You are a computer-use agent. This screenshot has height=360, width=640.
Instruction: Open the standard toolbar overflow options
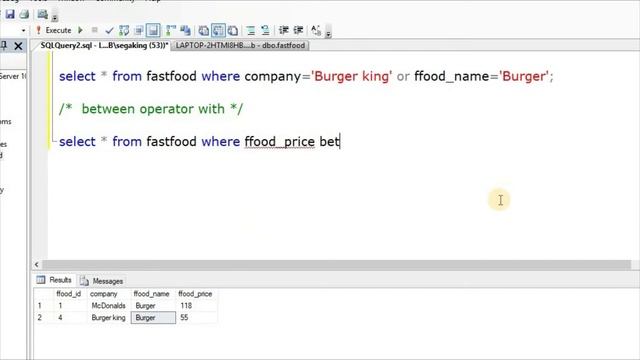pyautogui.click(x=55, y=17)
